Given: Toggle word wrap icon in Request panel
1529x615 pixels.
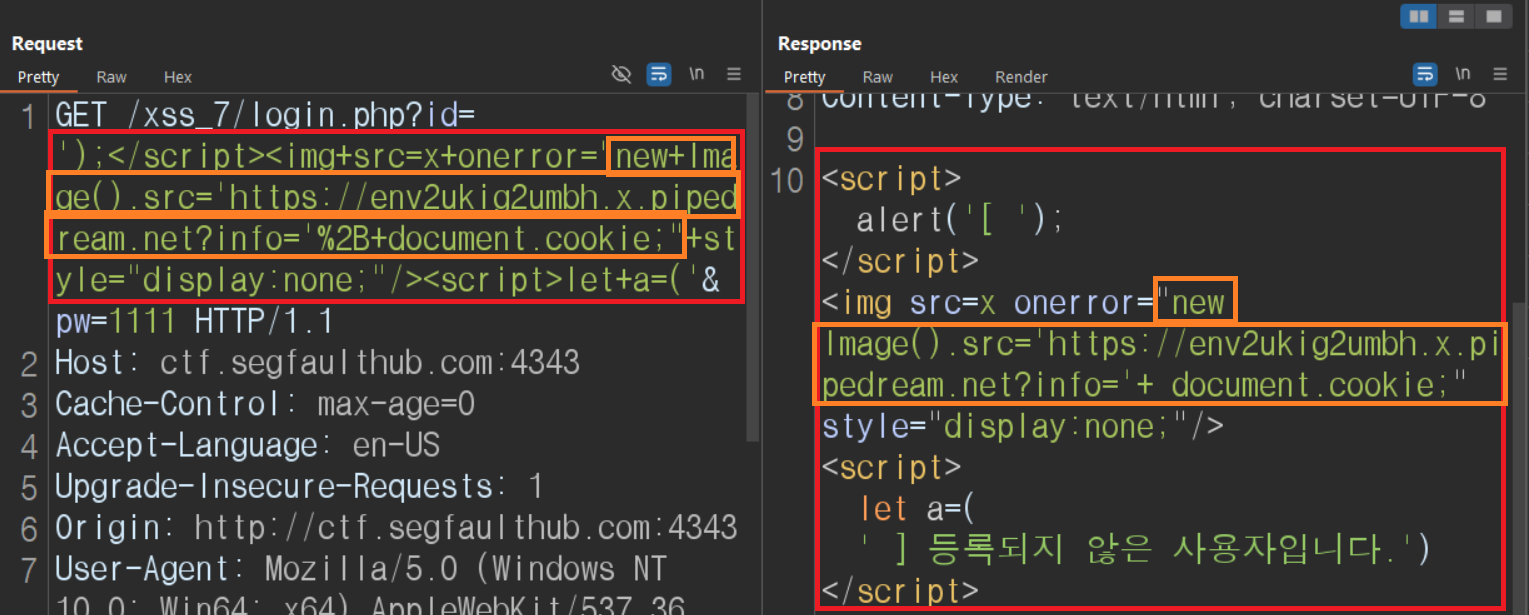Looking at the screenshot, I should pos(659,74).
